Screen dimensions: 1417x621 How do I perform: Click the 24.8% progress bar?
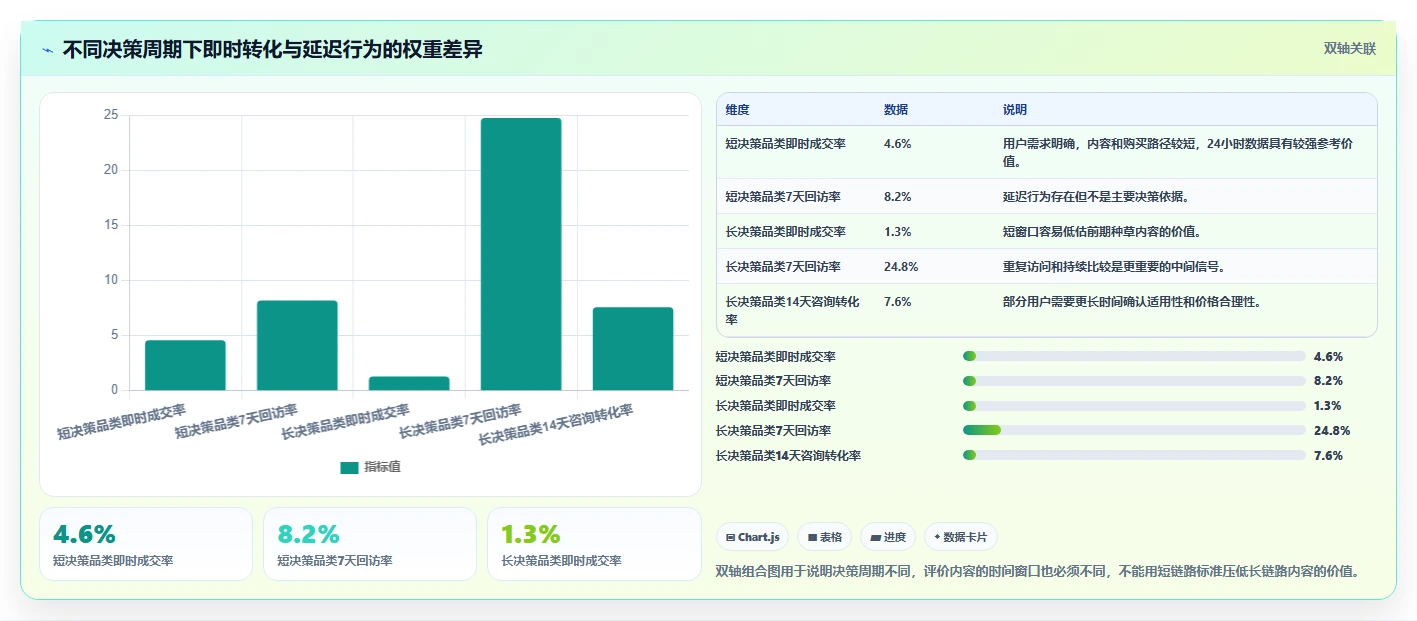tap(1134, 430)
